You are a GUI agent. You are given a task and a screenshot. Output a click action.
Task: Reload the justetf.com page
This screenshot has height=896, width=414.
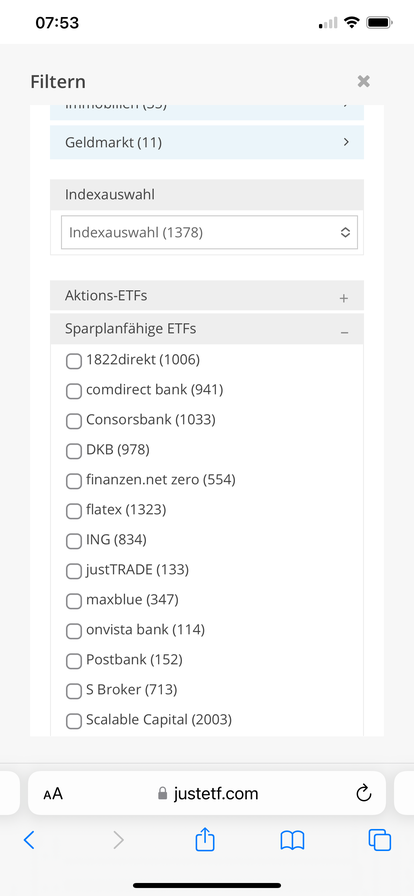[364, 793]
